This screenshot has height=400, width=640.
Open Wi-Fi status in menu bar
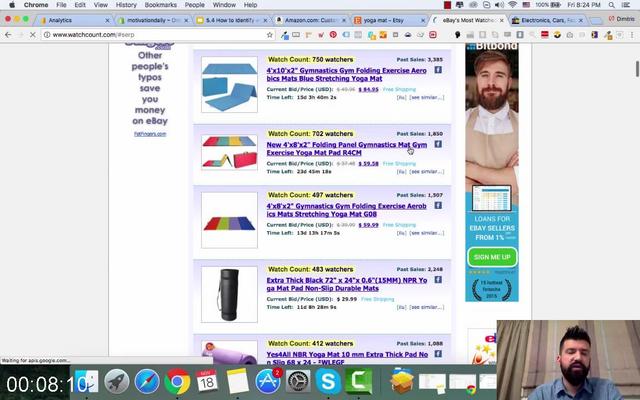pyautogui.click(x=513, y=5)
